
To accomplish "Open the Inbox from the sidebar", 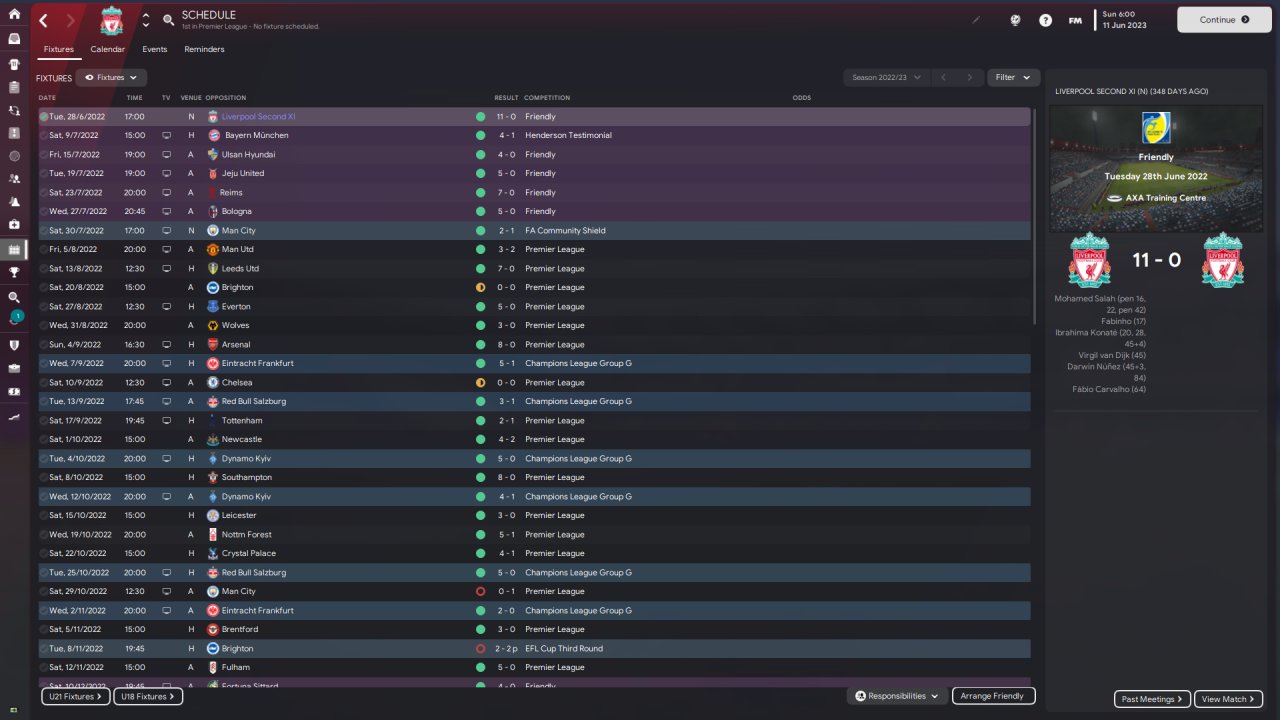I will [14, 39].
